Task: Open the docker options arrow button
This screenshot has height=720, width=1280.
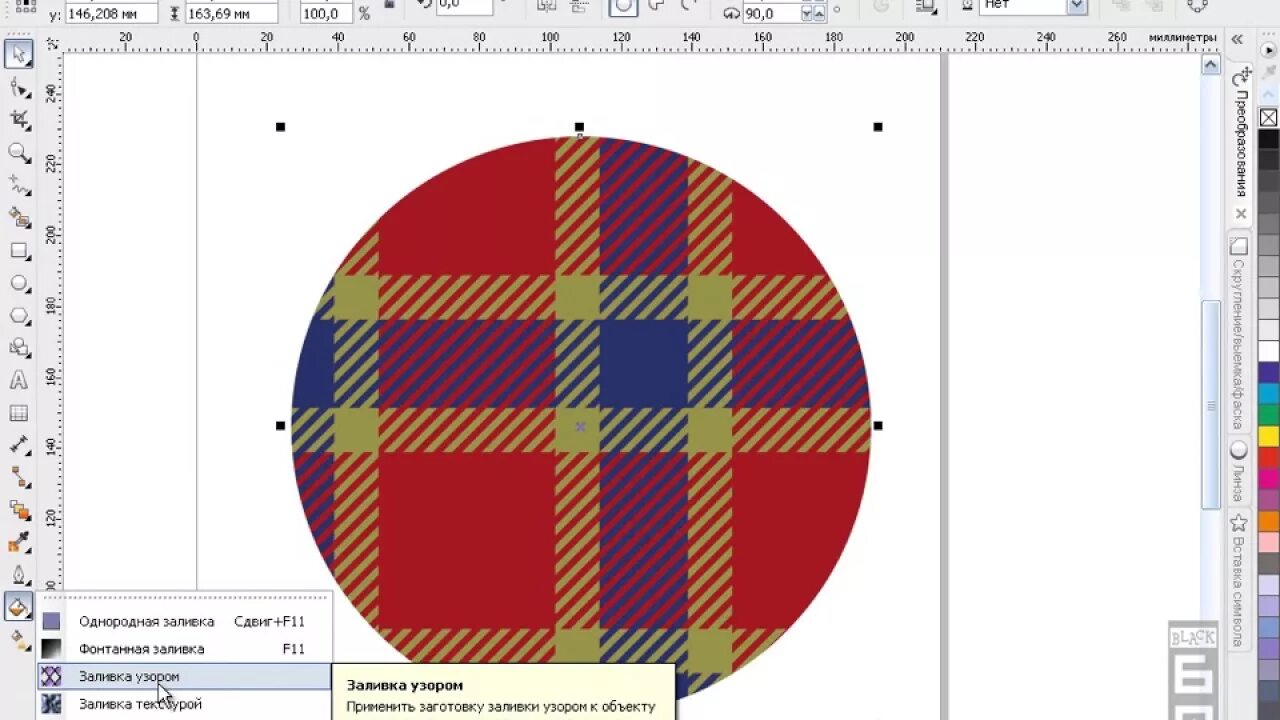Action: pyautogui.click(x=1269, y=50)
